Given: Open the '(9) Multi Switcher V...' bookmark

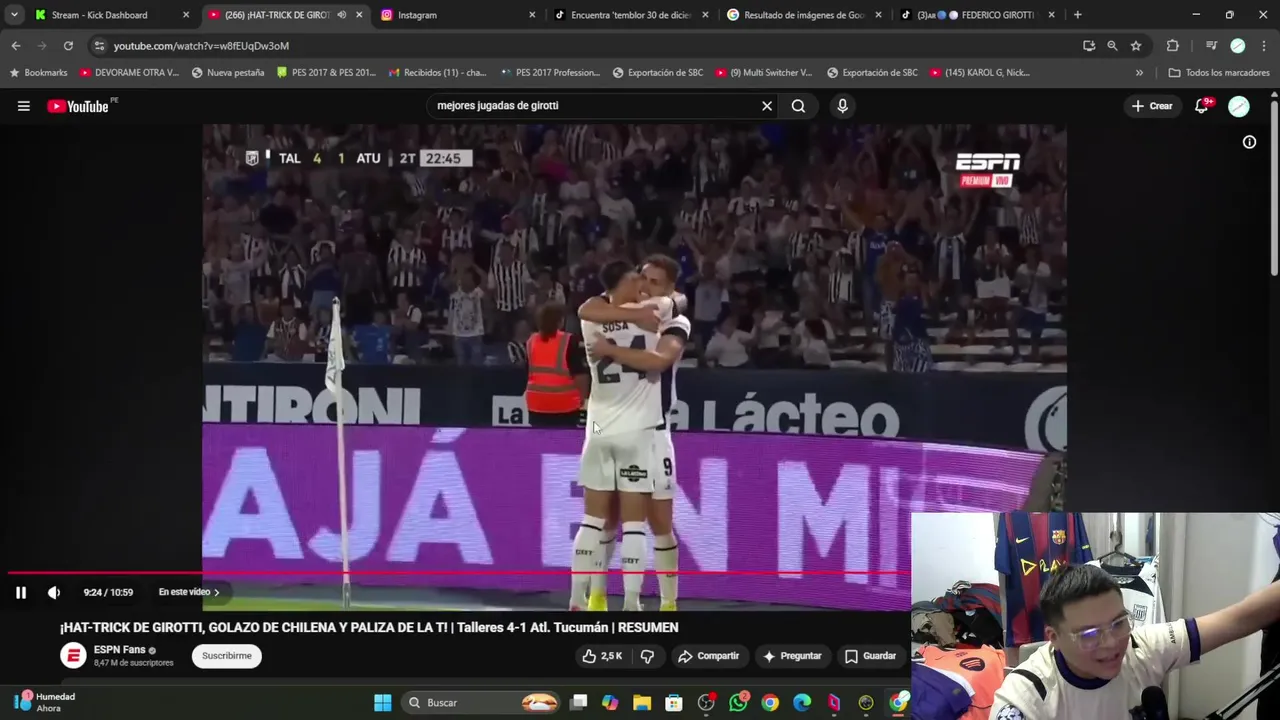Looking at the screenshot, I should pyautogui.click(x=764, y=73).
